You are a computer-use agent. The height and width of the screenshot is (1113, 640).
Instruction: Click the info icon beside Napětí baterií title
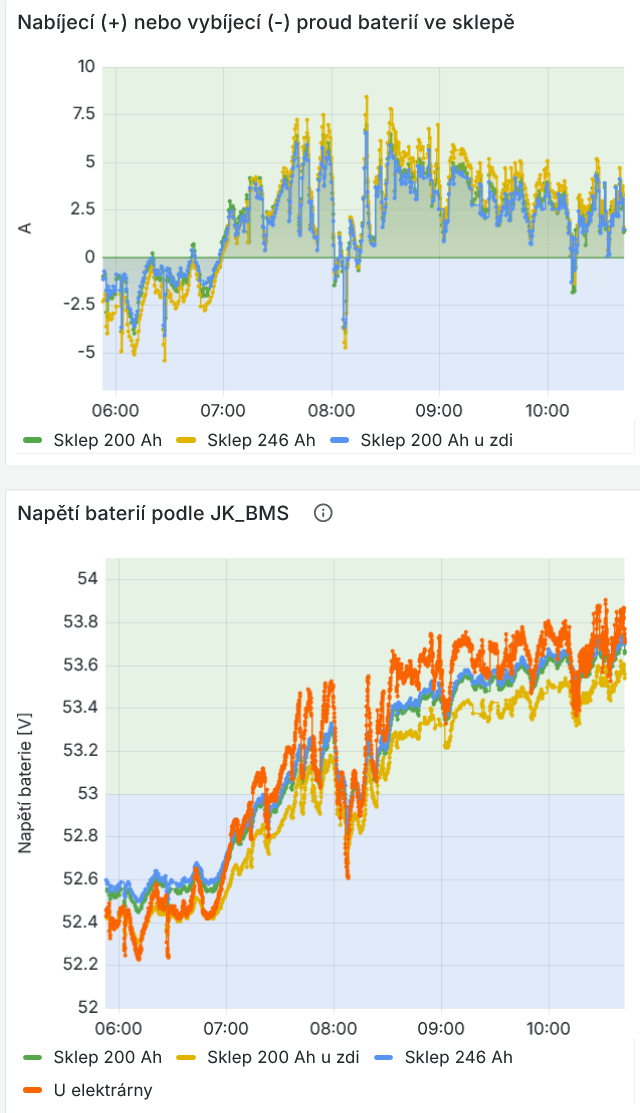(322, 513)
